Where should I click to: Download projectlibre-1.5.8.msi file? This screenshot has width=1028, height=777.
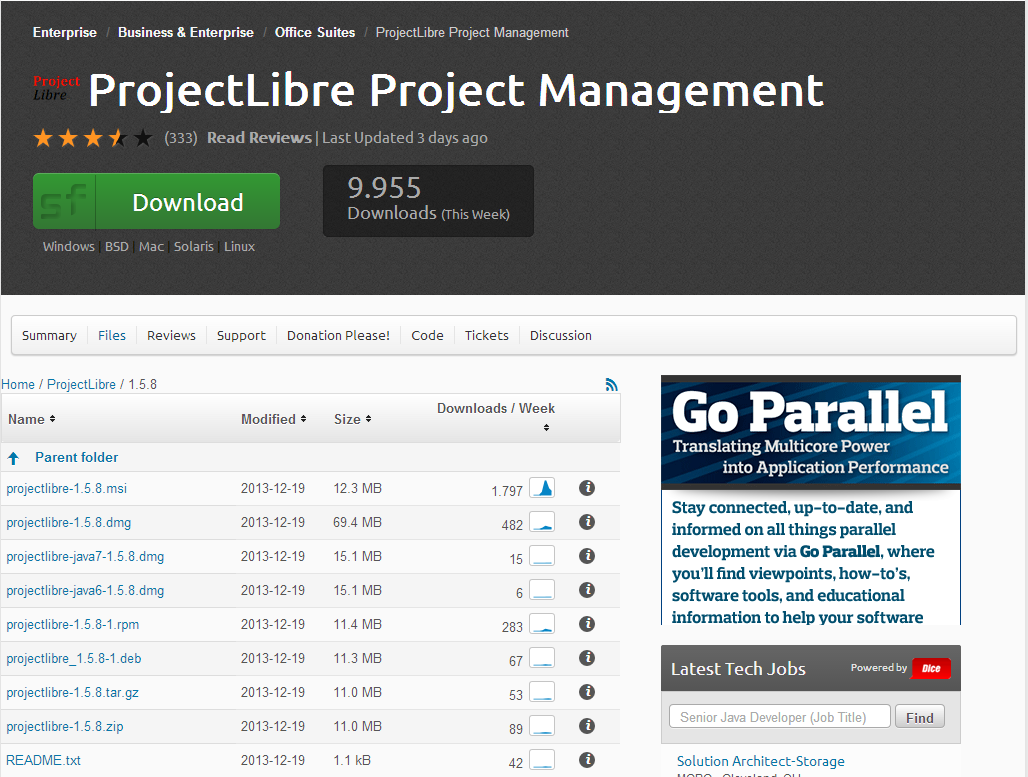point(67,488)
